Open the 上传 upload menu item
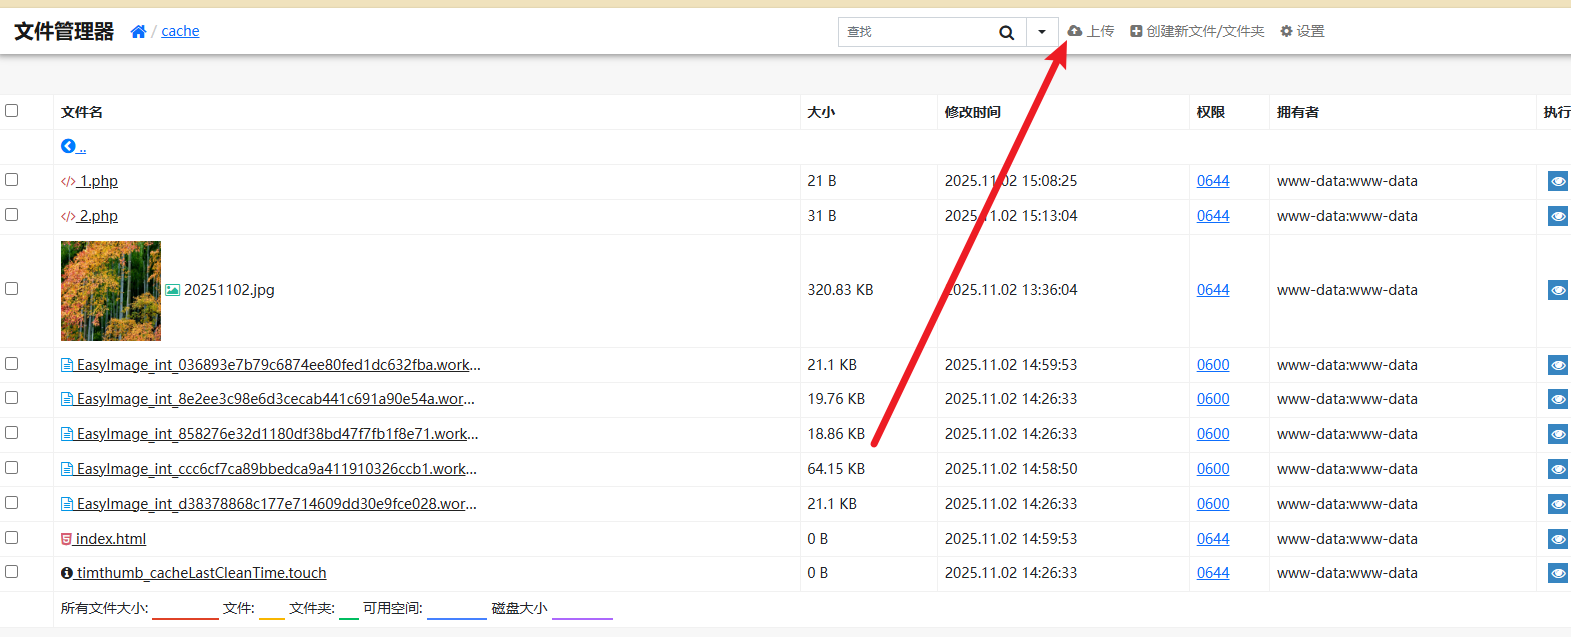 (1091, 32)
